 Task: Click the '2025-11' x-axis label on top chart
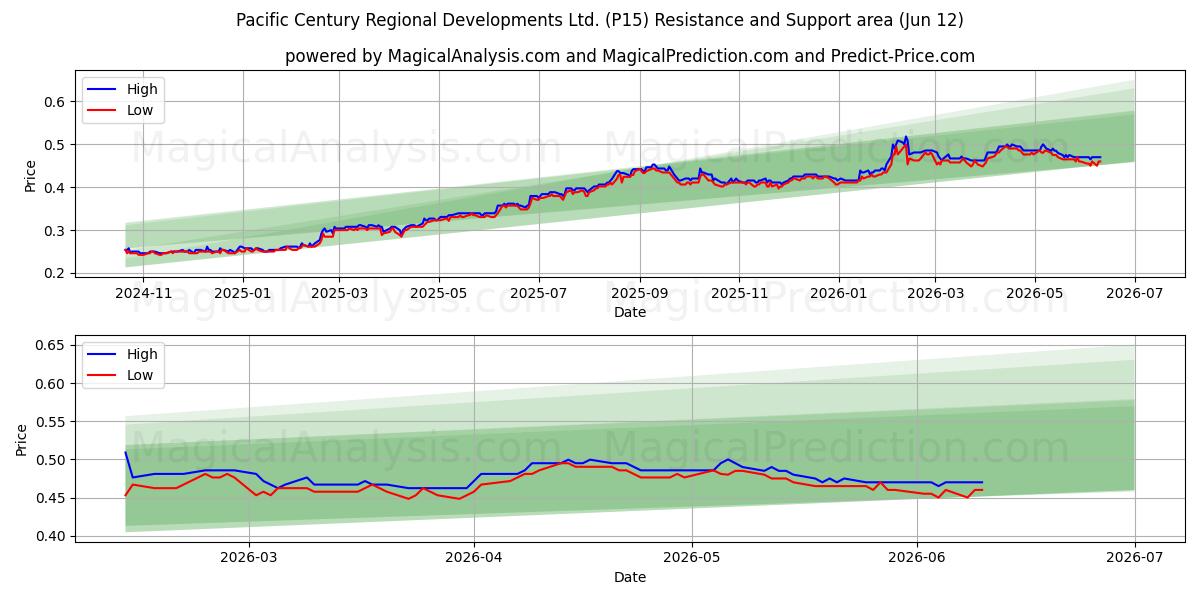(739, 294)
